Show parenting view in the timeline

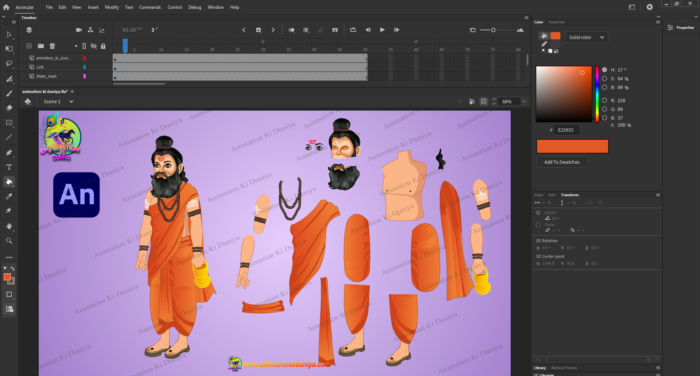[90, 30]
